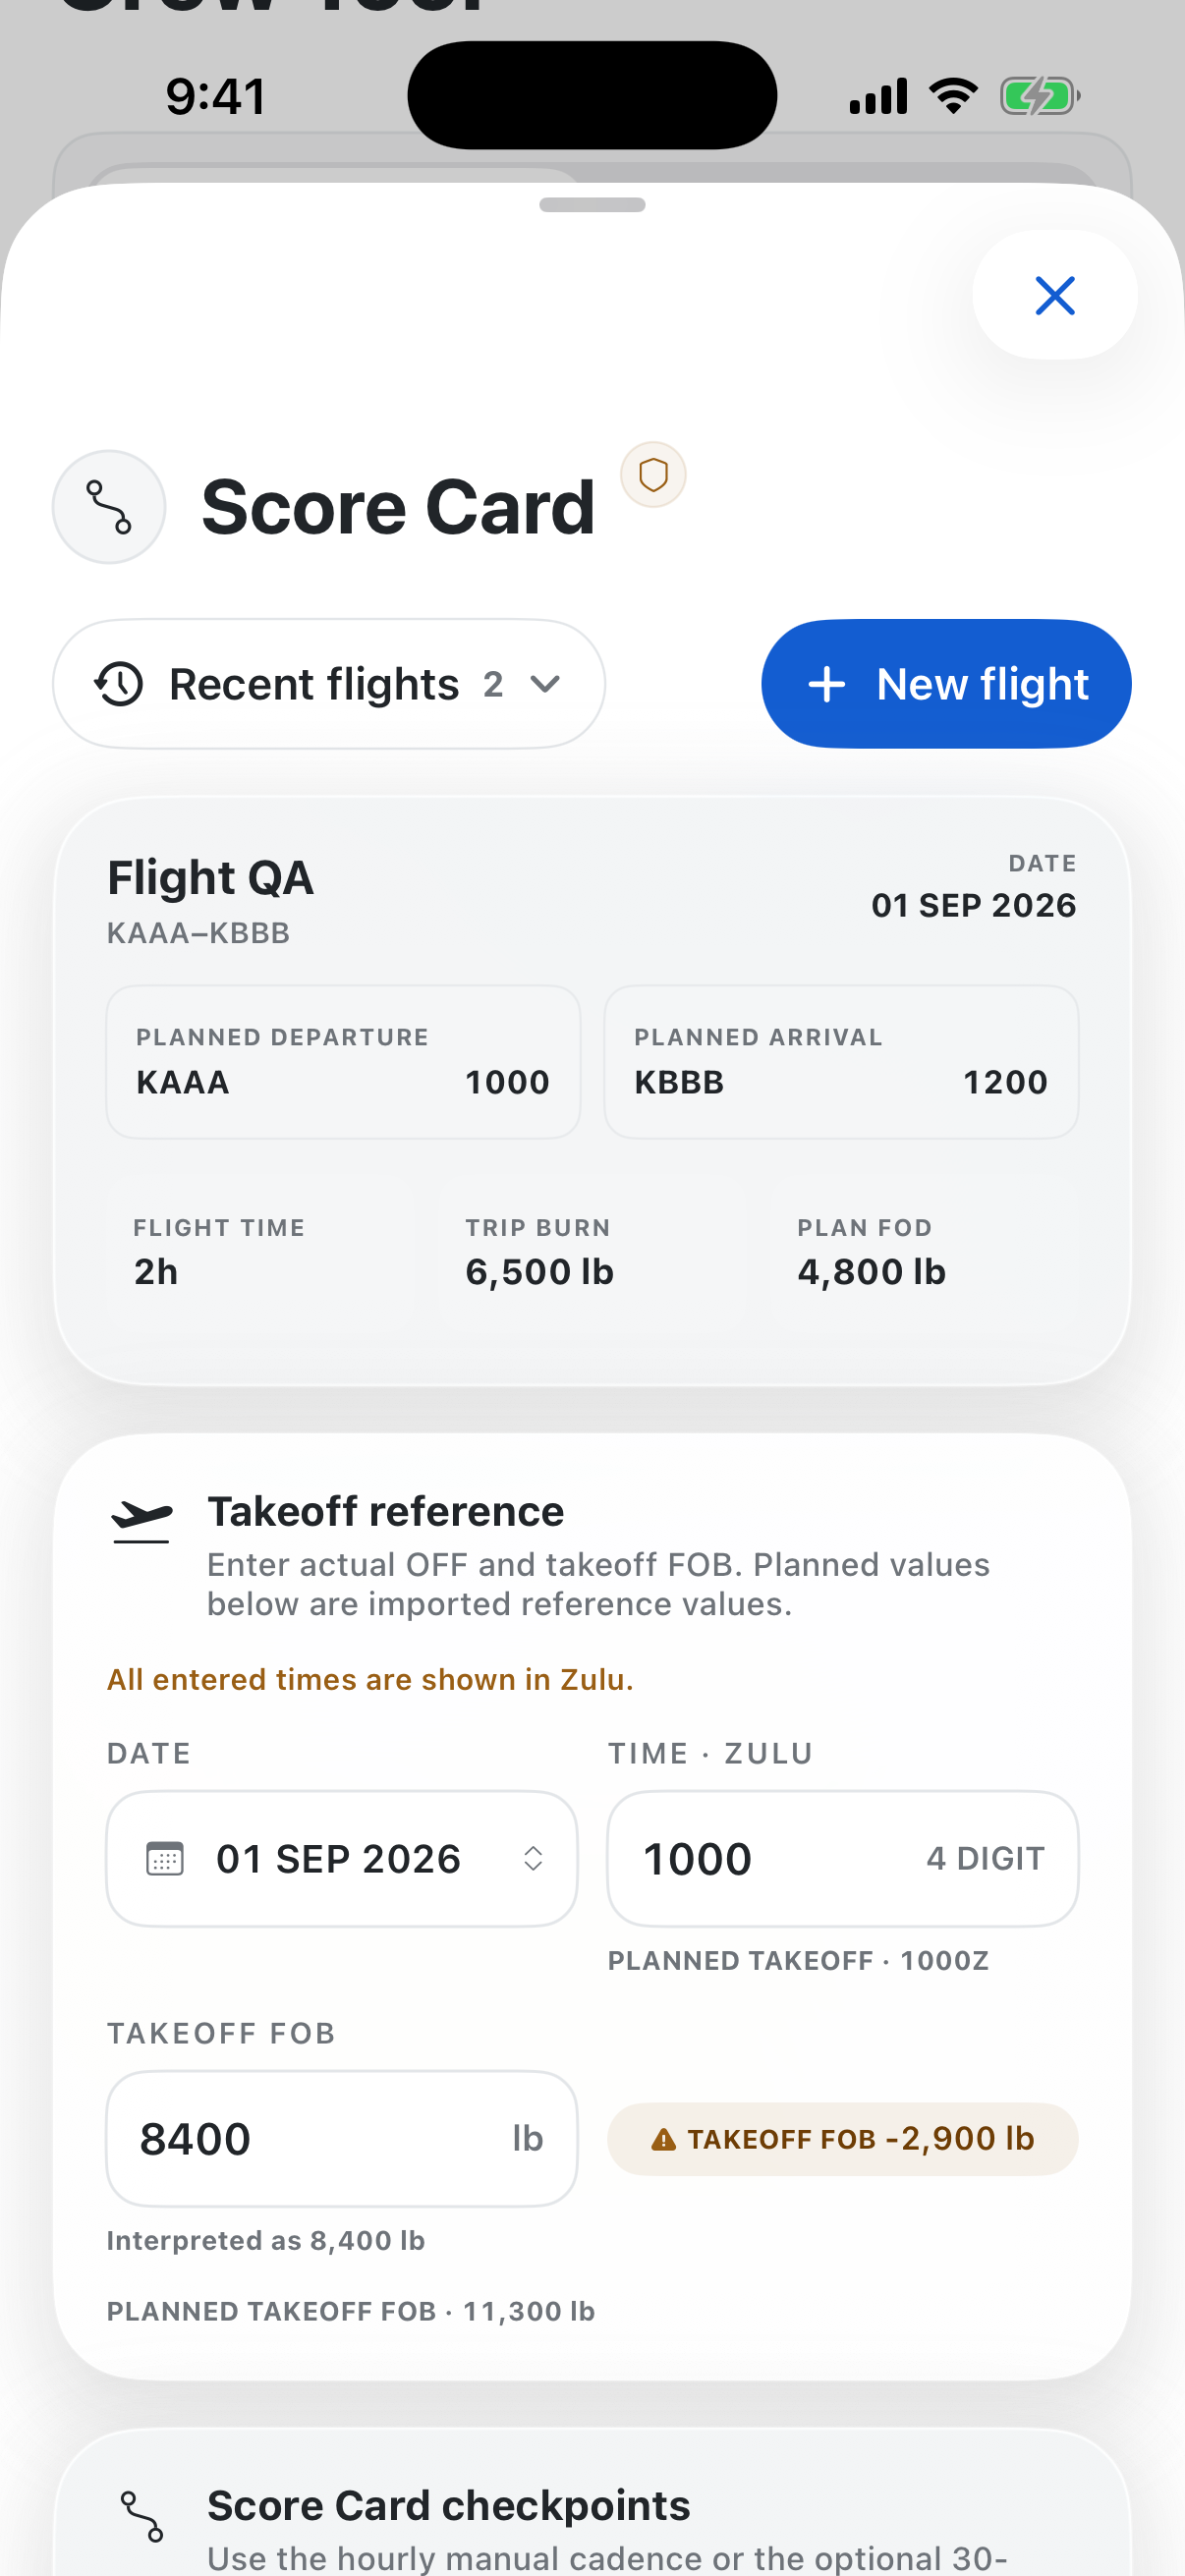Tap the calendar icon in date field
The width and height of the screenshot is (1185, 2576).
[x=165, y=1859]
